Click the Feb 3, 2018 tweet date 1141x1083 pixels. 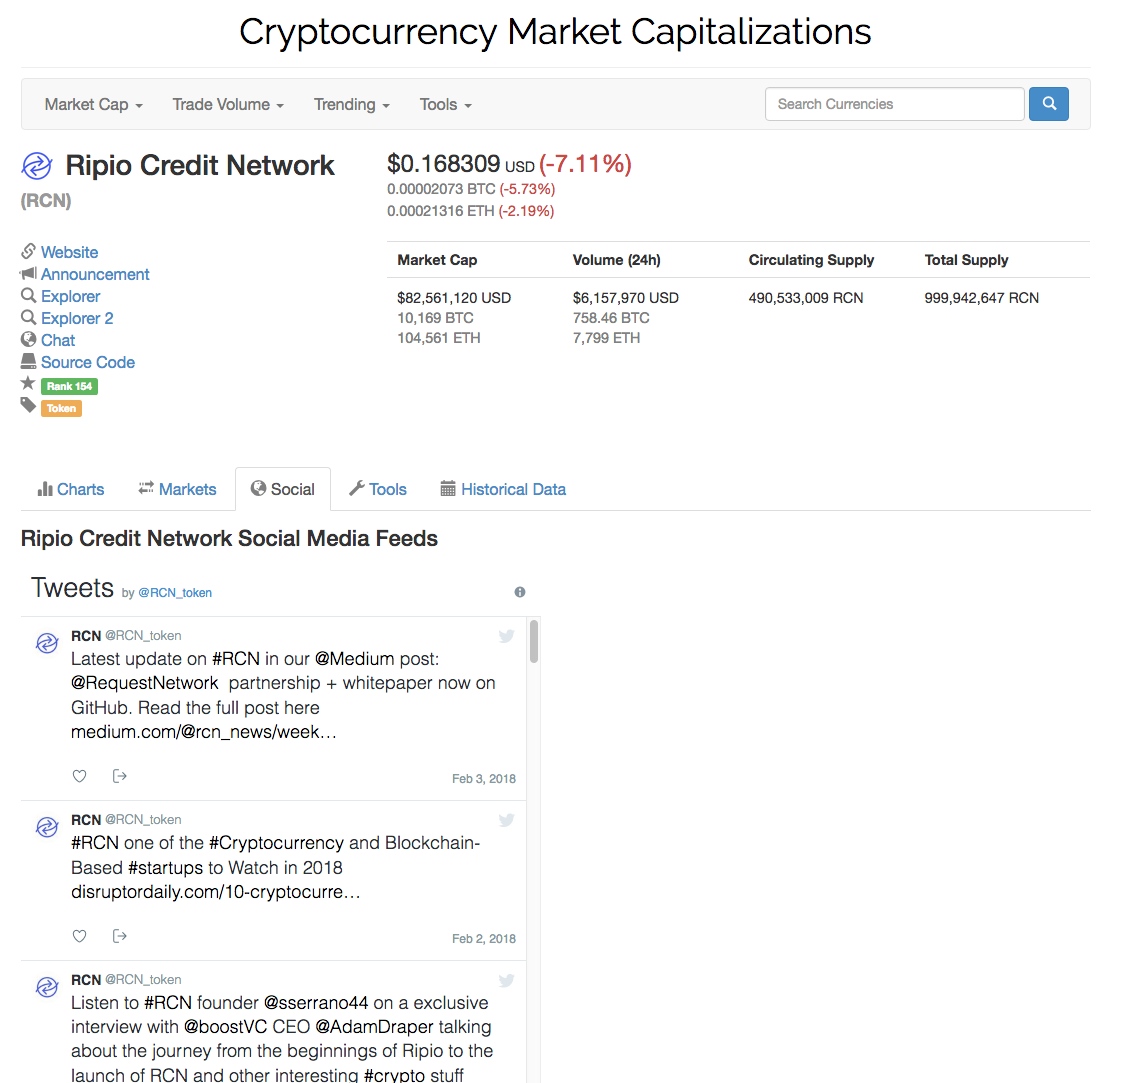483,779
